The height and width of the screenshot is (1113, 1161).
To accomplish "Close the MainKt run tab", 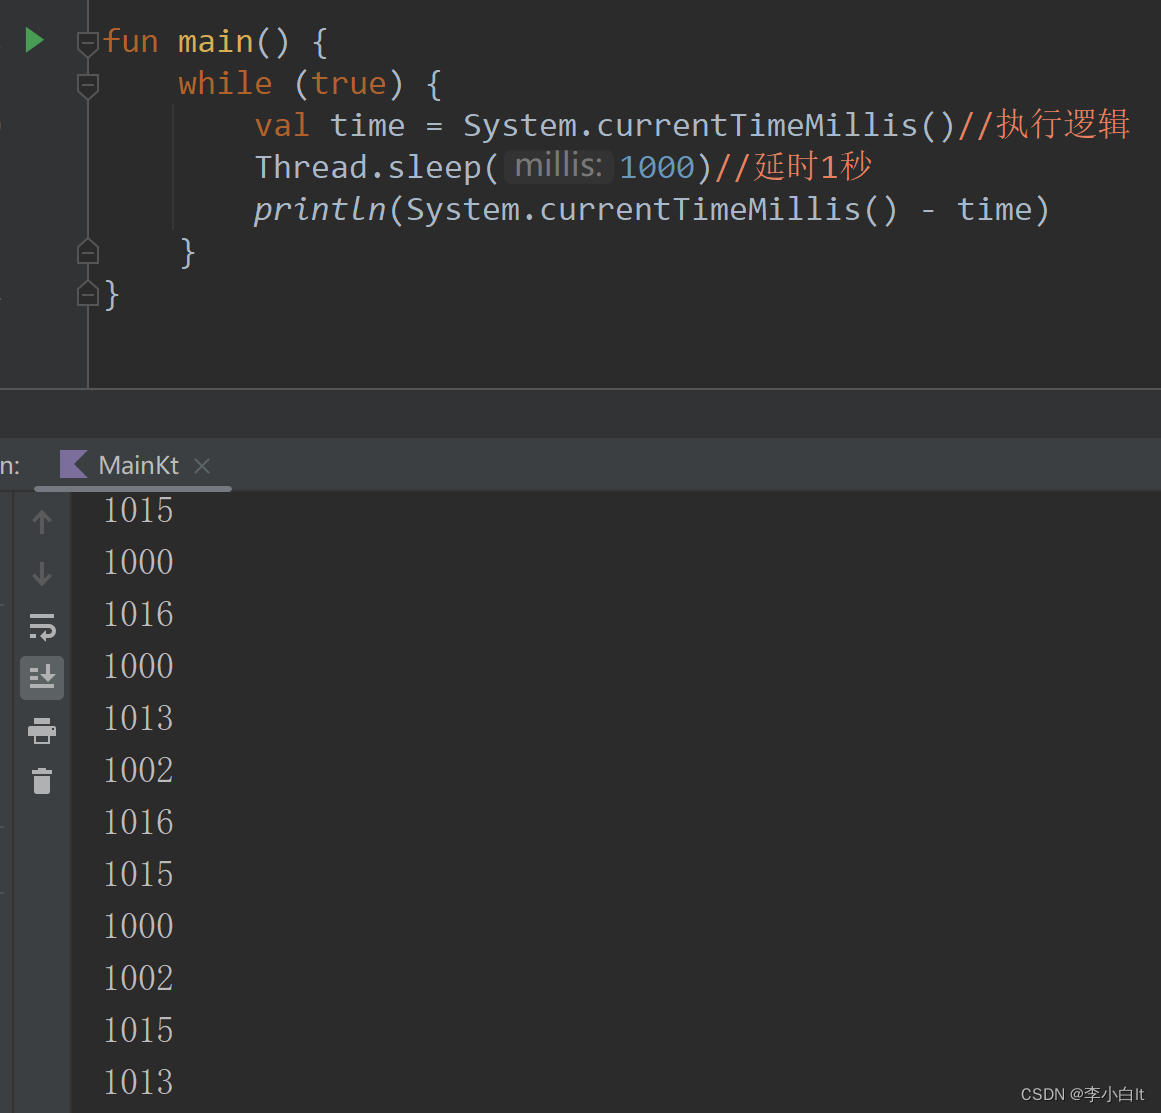I will pyautogui.click(x=202, y=466).
